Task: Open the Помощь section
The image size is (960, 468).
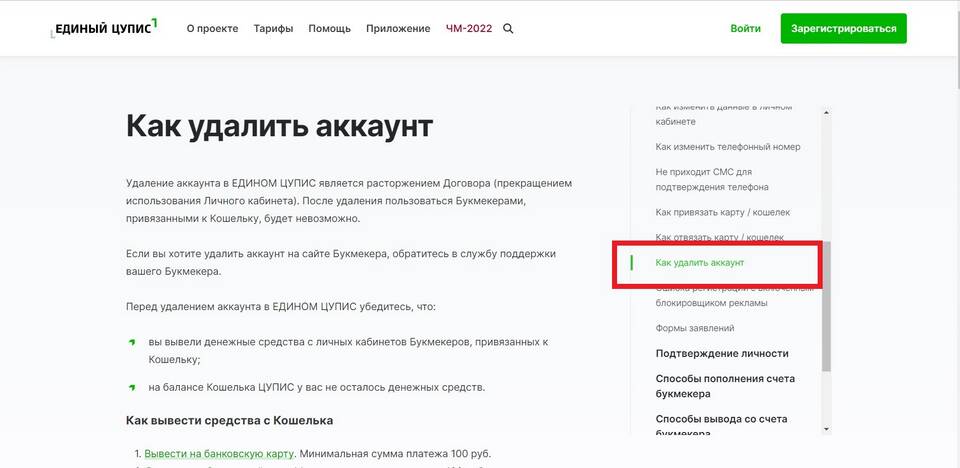Action: [x=329, y=29]
